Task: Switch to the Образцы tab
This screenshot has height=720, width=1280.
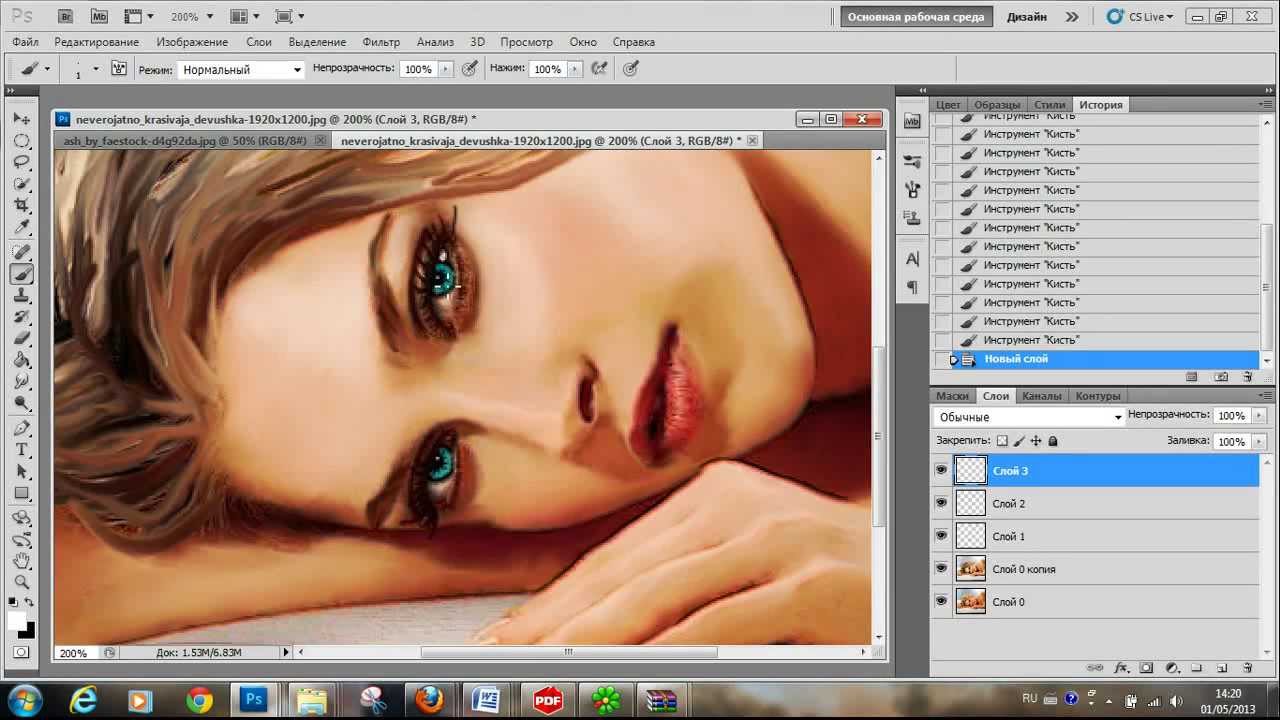Action: (997, 105)
